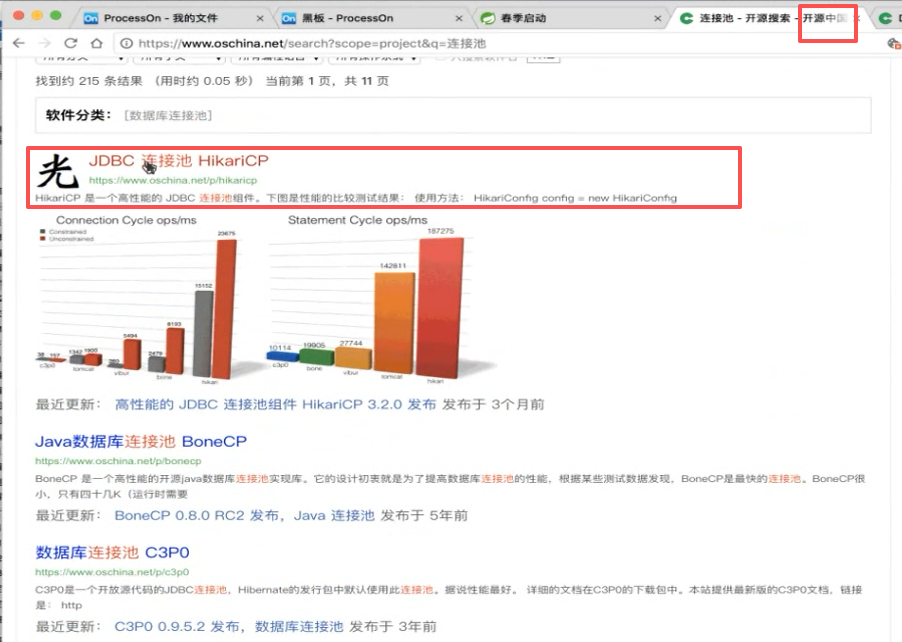
Task: Reload the page with the refresh icon
Action: 71,43
